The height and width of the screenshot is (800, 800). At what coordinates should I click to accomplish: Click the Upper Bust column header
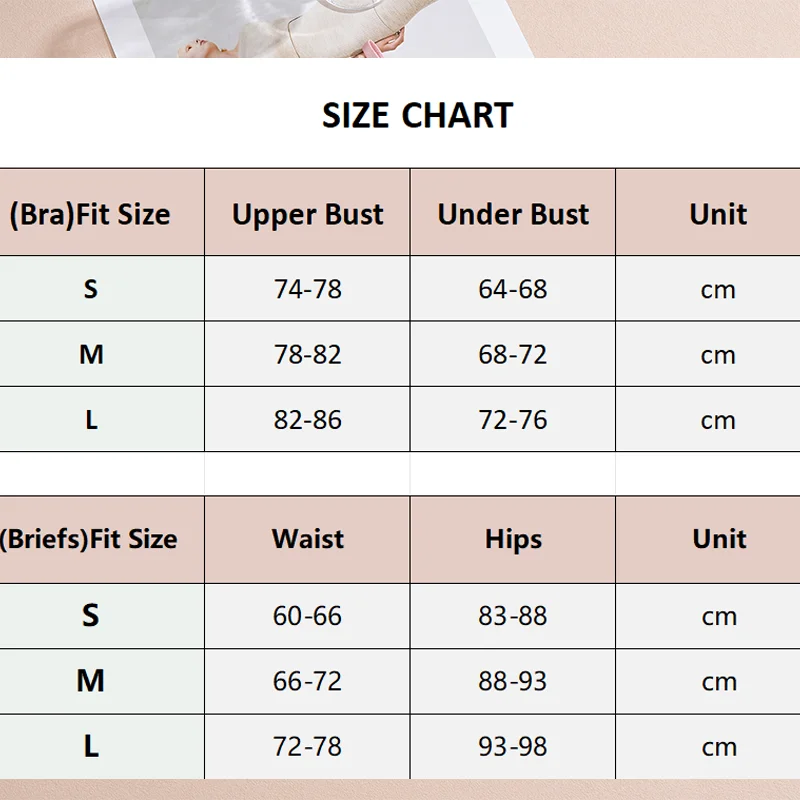pos(308,214)
